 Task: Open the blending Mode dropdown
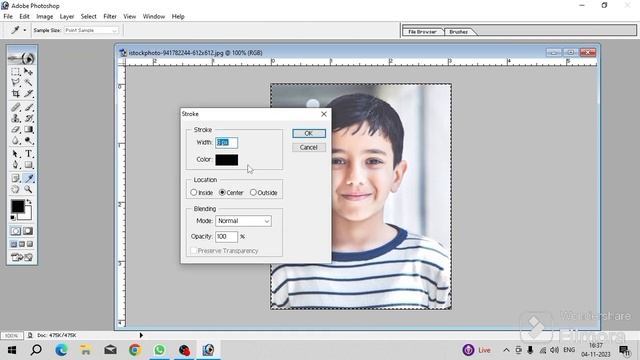[x=243, y=221]
